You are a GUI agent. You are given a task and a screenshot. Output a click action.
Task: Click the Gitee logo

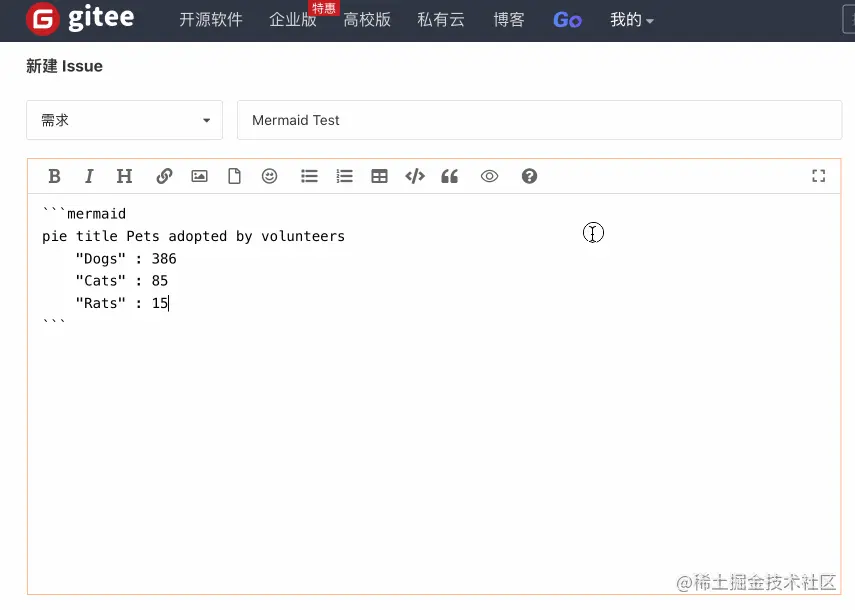pos(80,19)
